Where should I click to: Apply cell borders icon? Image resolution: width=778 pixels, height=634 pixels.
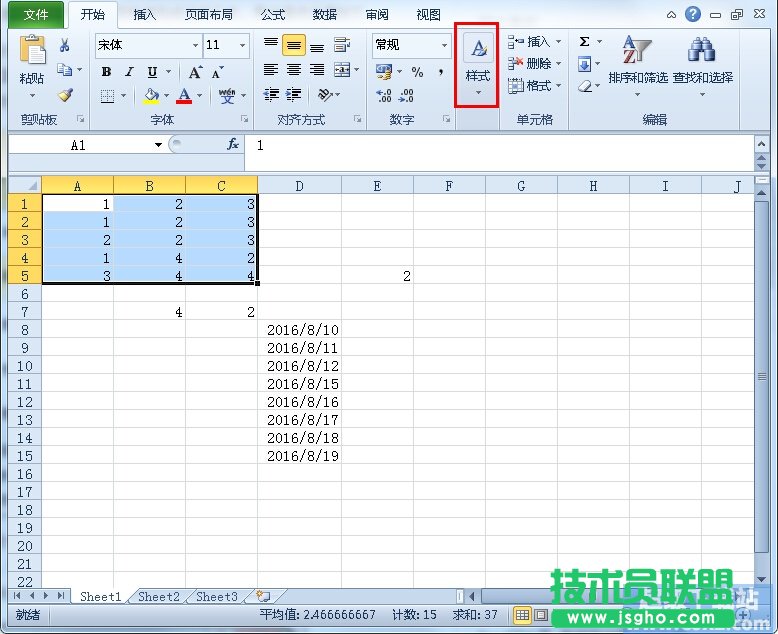107,96
